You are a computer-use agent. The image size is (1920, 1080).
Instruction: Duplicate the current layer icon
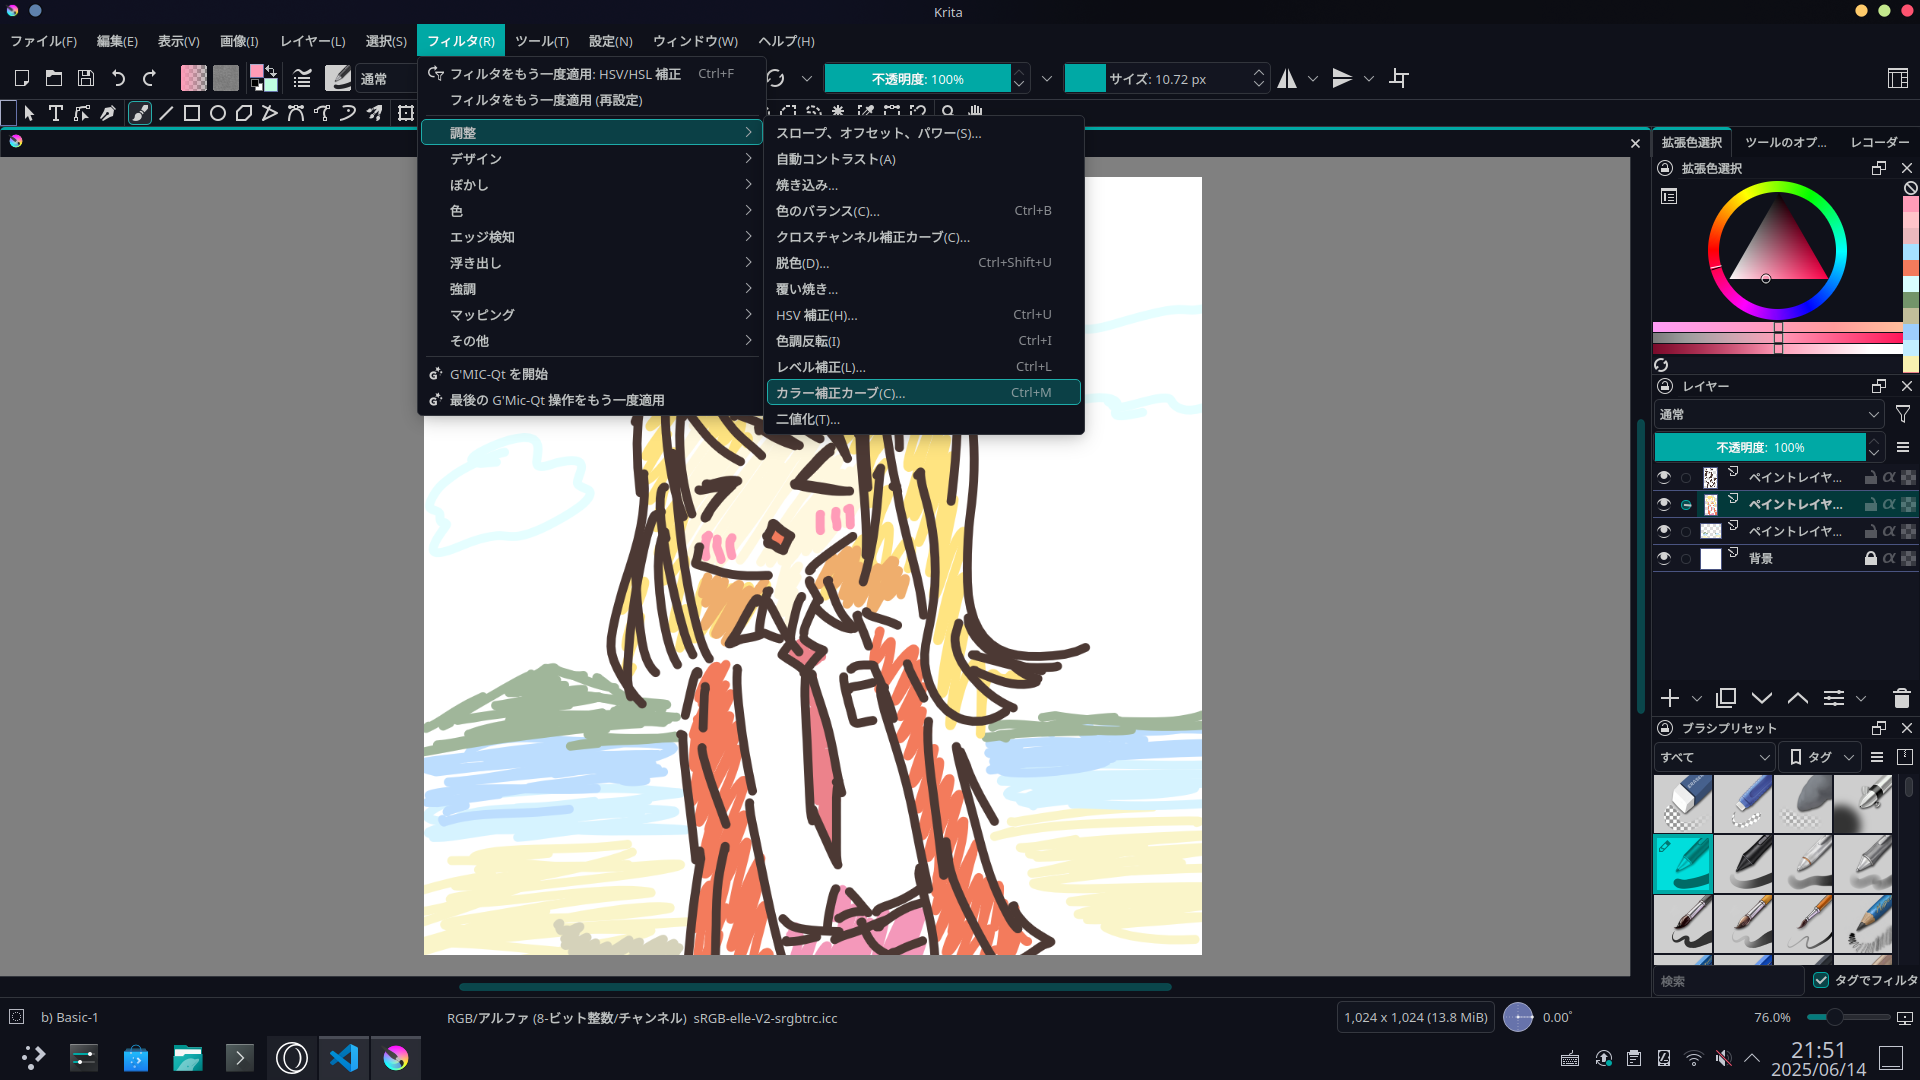tap(1726, 698)
